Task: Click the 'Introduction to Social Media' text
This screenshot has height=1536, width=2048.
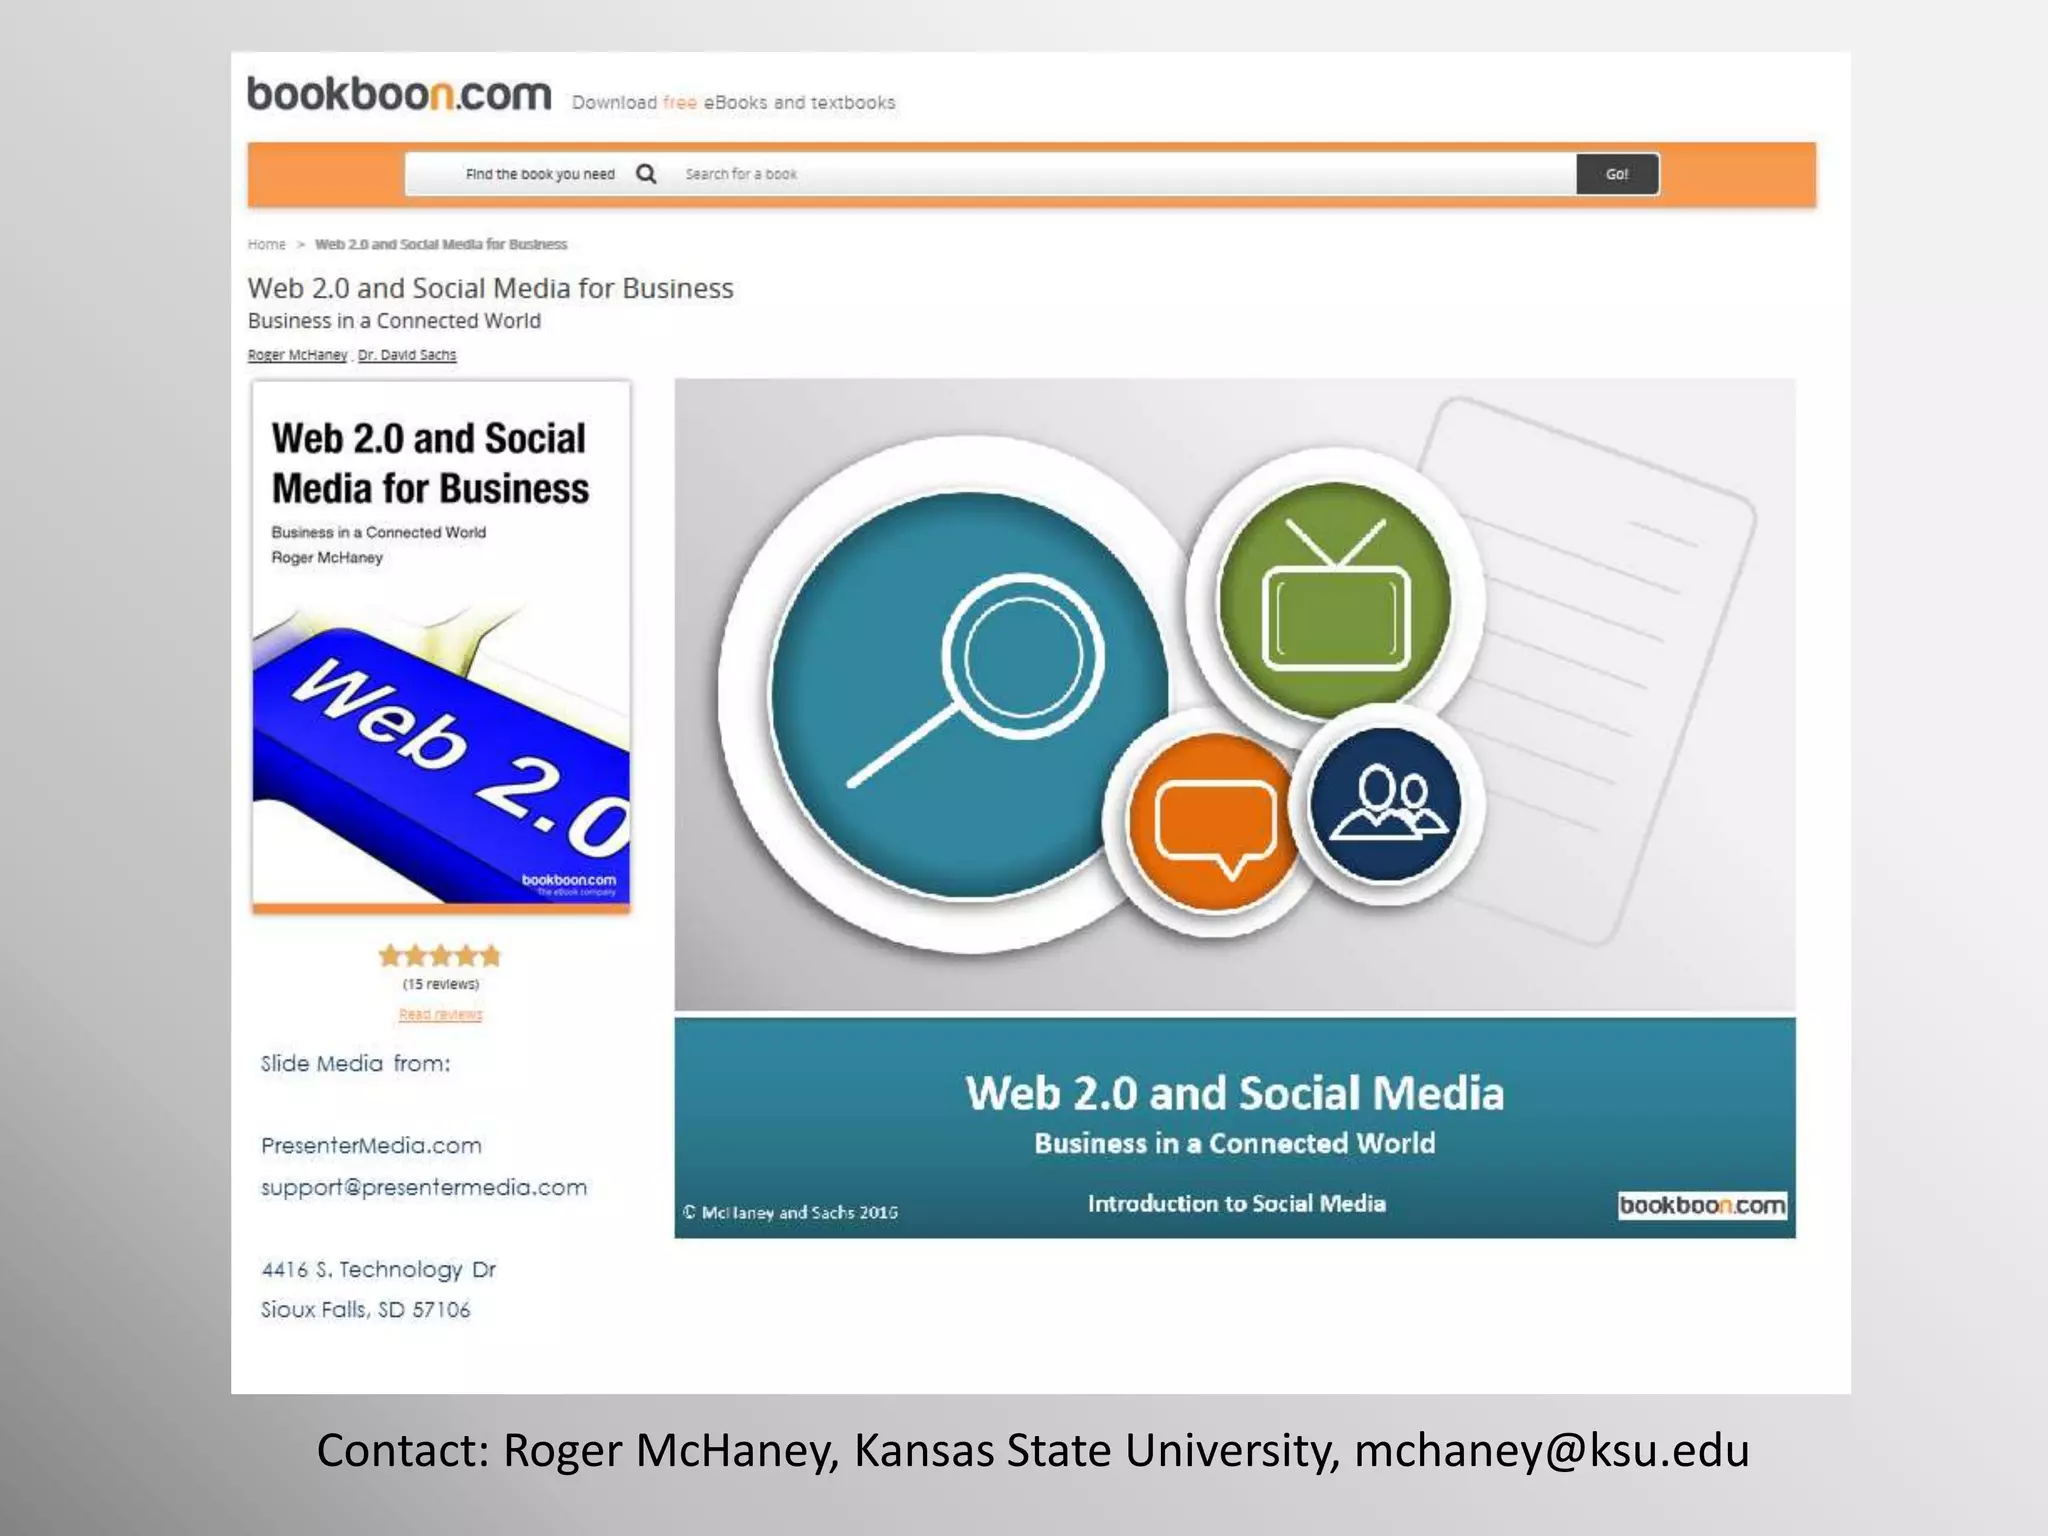Action: point(1237,1203)
